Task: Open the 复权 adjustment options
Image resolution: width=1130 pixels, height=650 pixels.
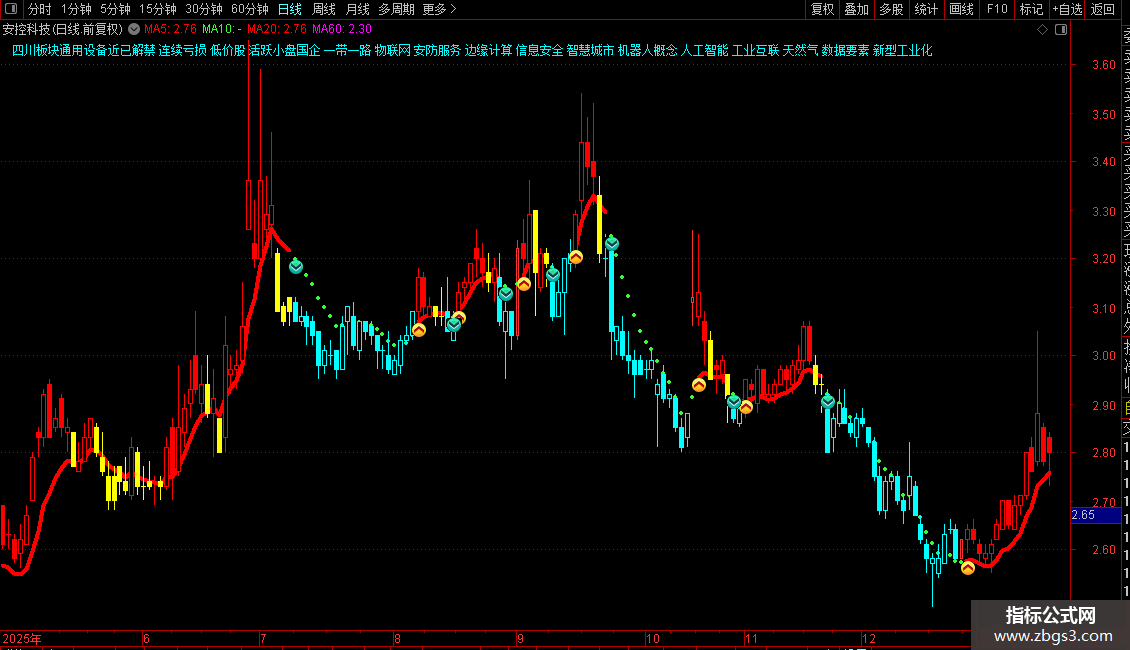Action: [822, 9]
